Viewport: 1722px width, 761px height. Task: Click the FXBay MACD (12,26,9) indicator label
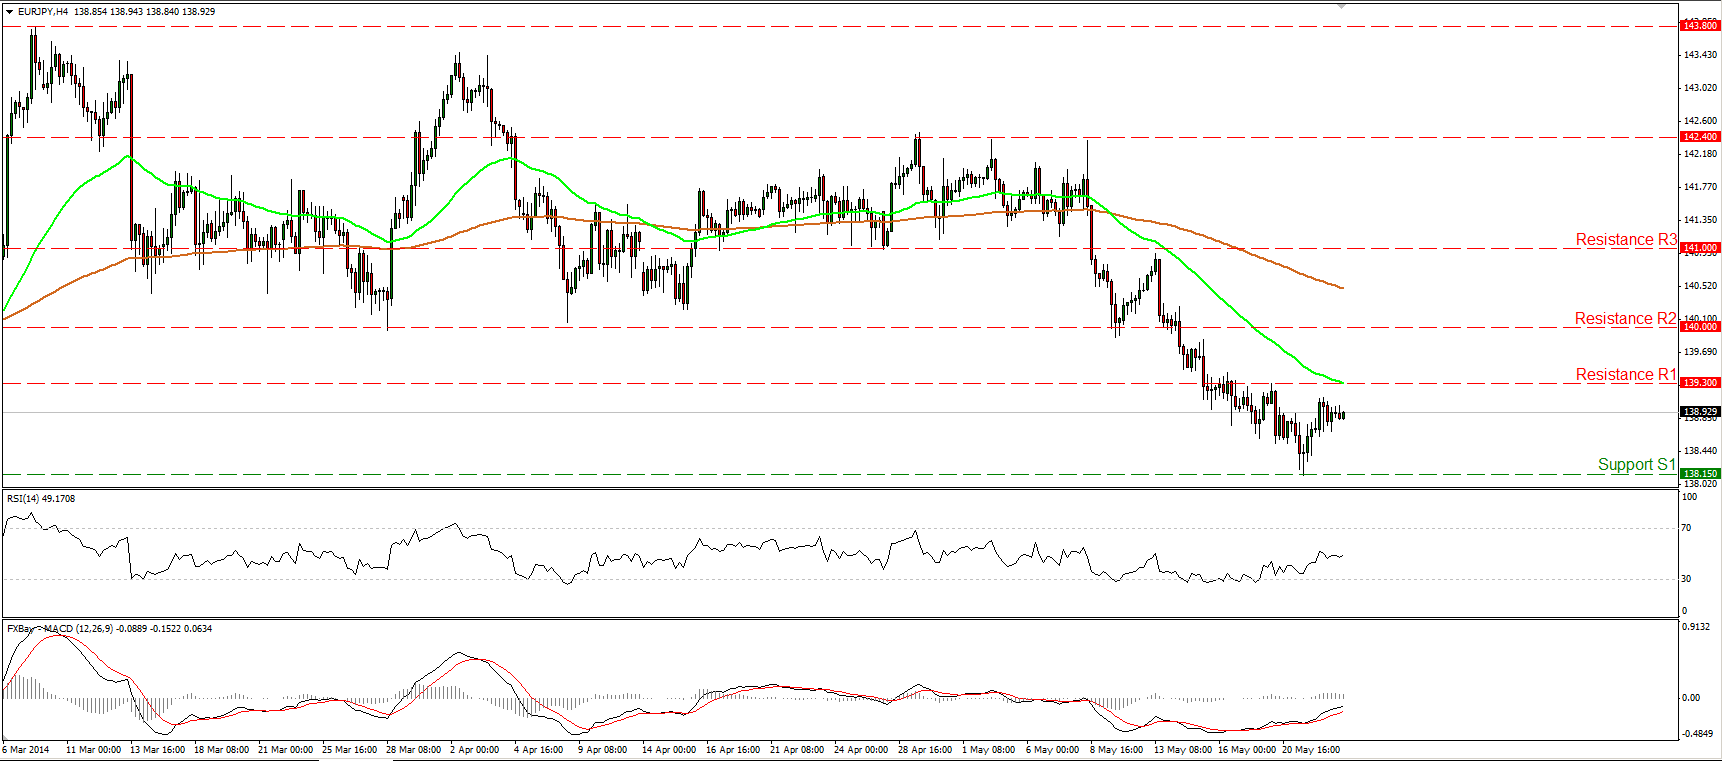tap(109, 628)
